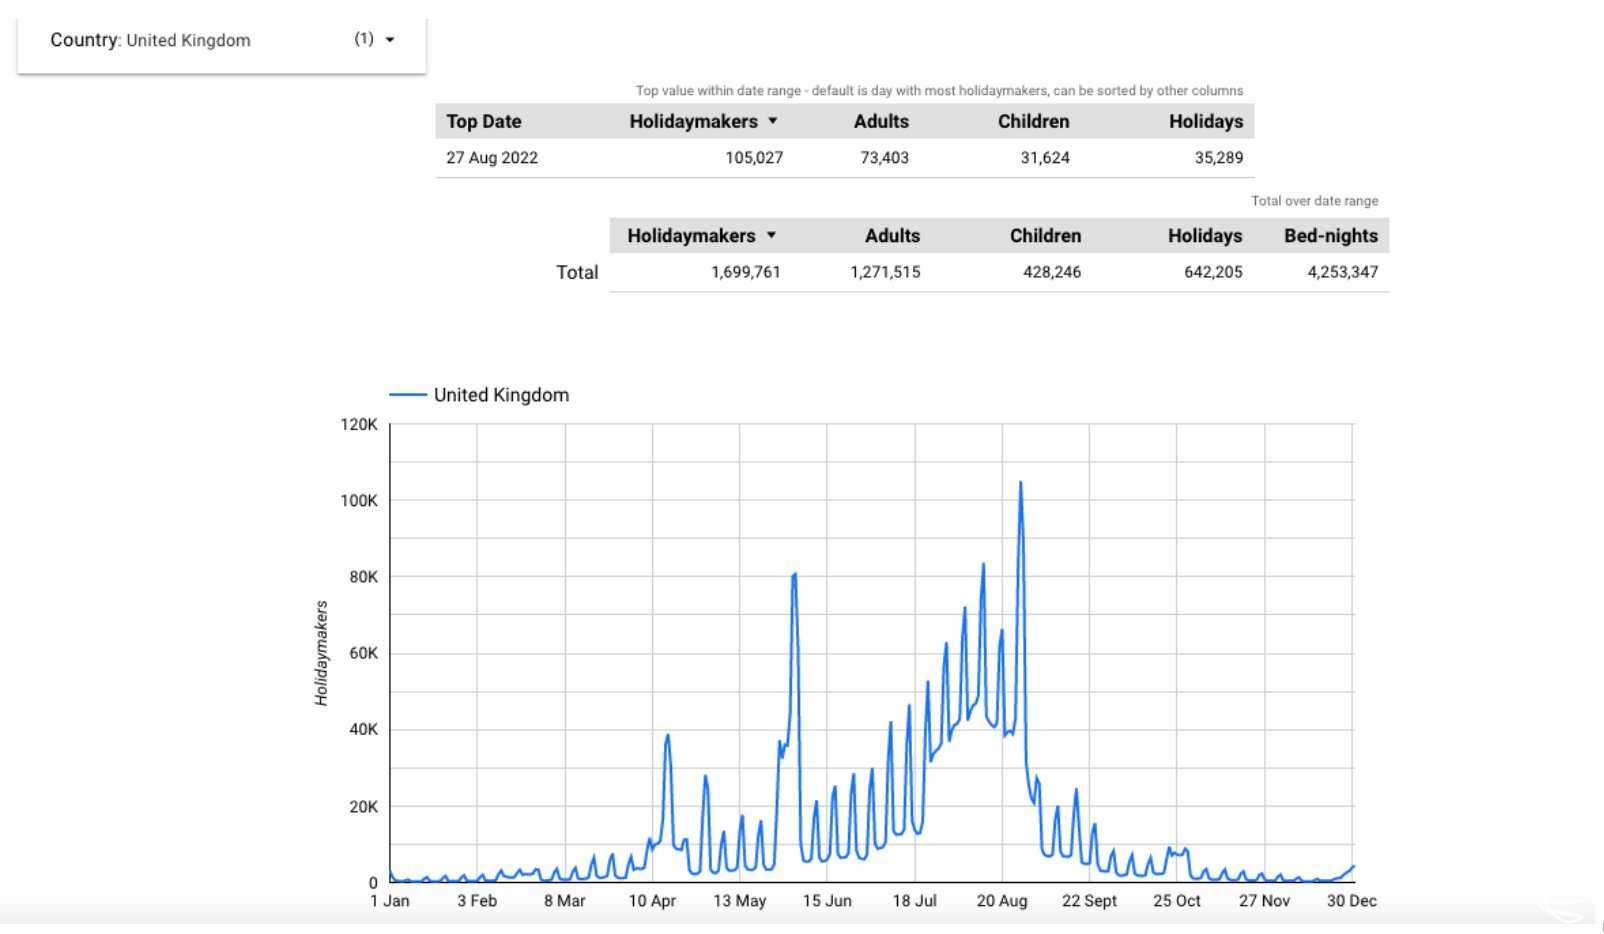The height and width of the screenshot is (934, 1604).
Task: Click the August peak on the chart line
Action: (1020, 484)
